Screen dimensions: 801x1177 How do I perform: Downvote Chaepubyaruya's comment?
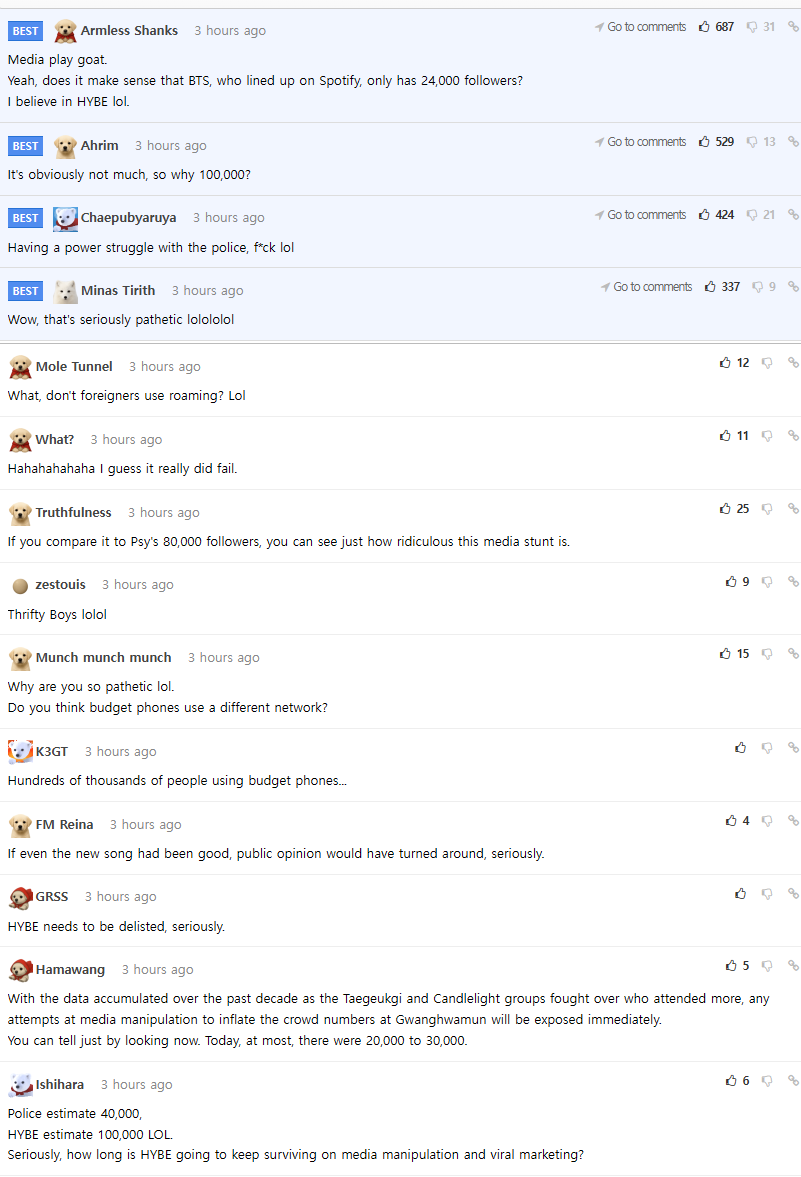[x=751, y=215]
